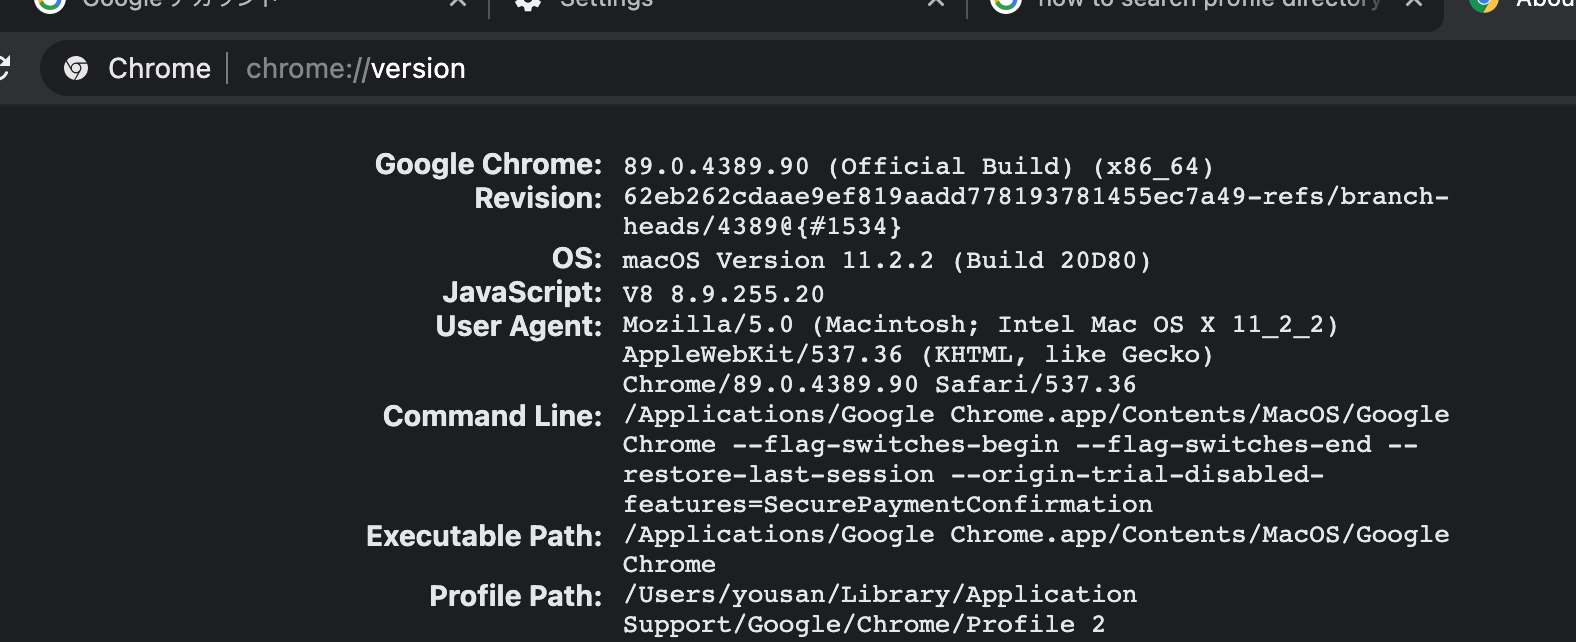Image resolution: width=1576 pixels, height=642 pixels.
Task: Click the Executable Path: label
Action: click(485, 536)
